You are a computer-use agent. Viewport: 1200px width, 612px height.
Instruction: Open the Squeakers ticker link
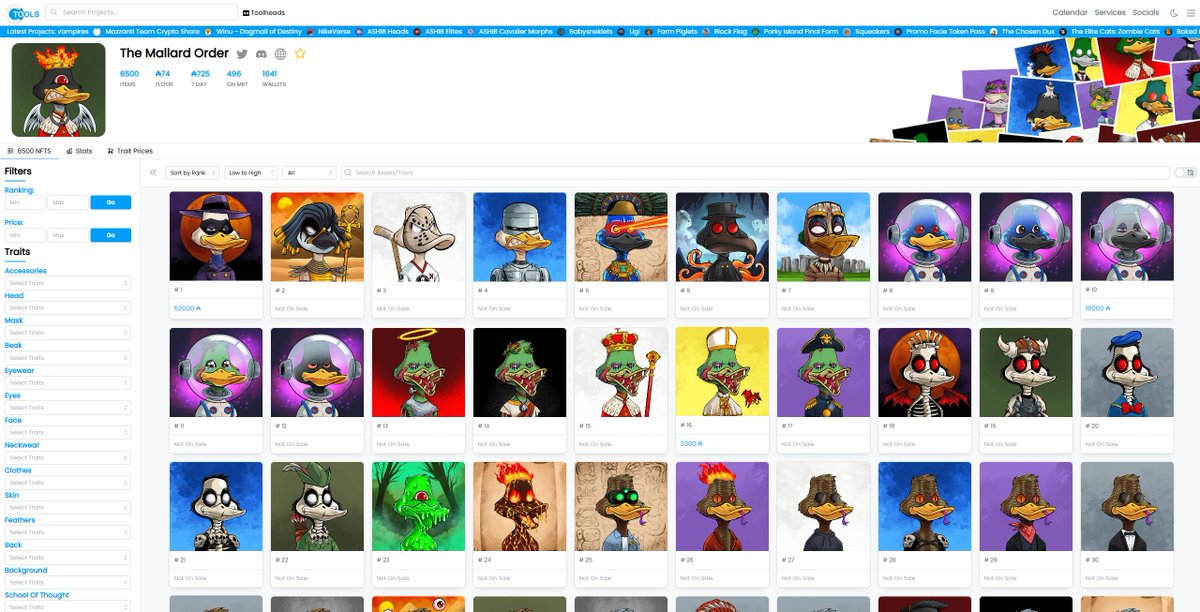click(873, 32)
